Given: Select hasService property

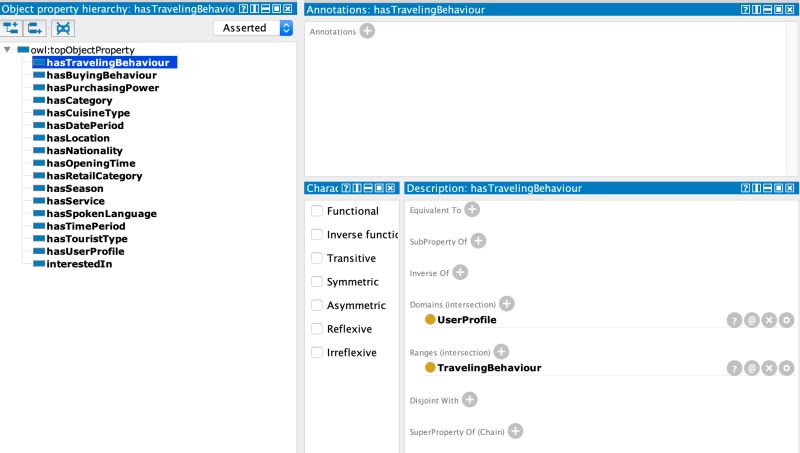Looking at the screenshot, I should [x=75, y=201].
